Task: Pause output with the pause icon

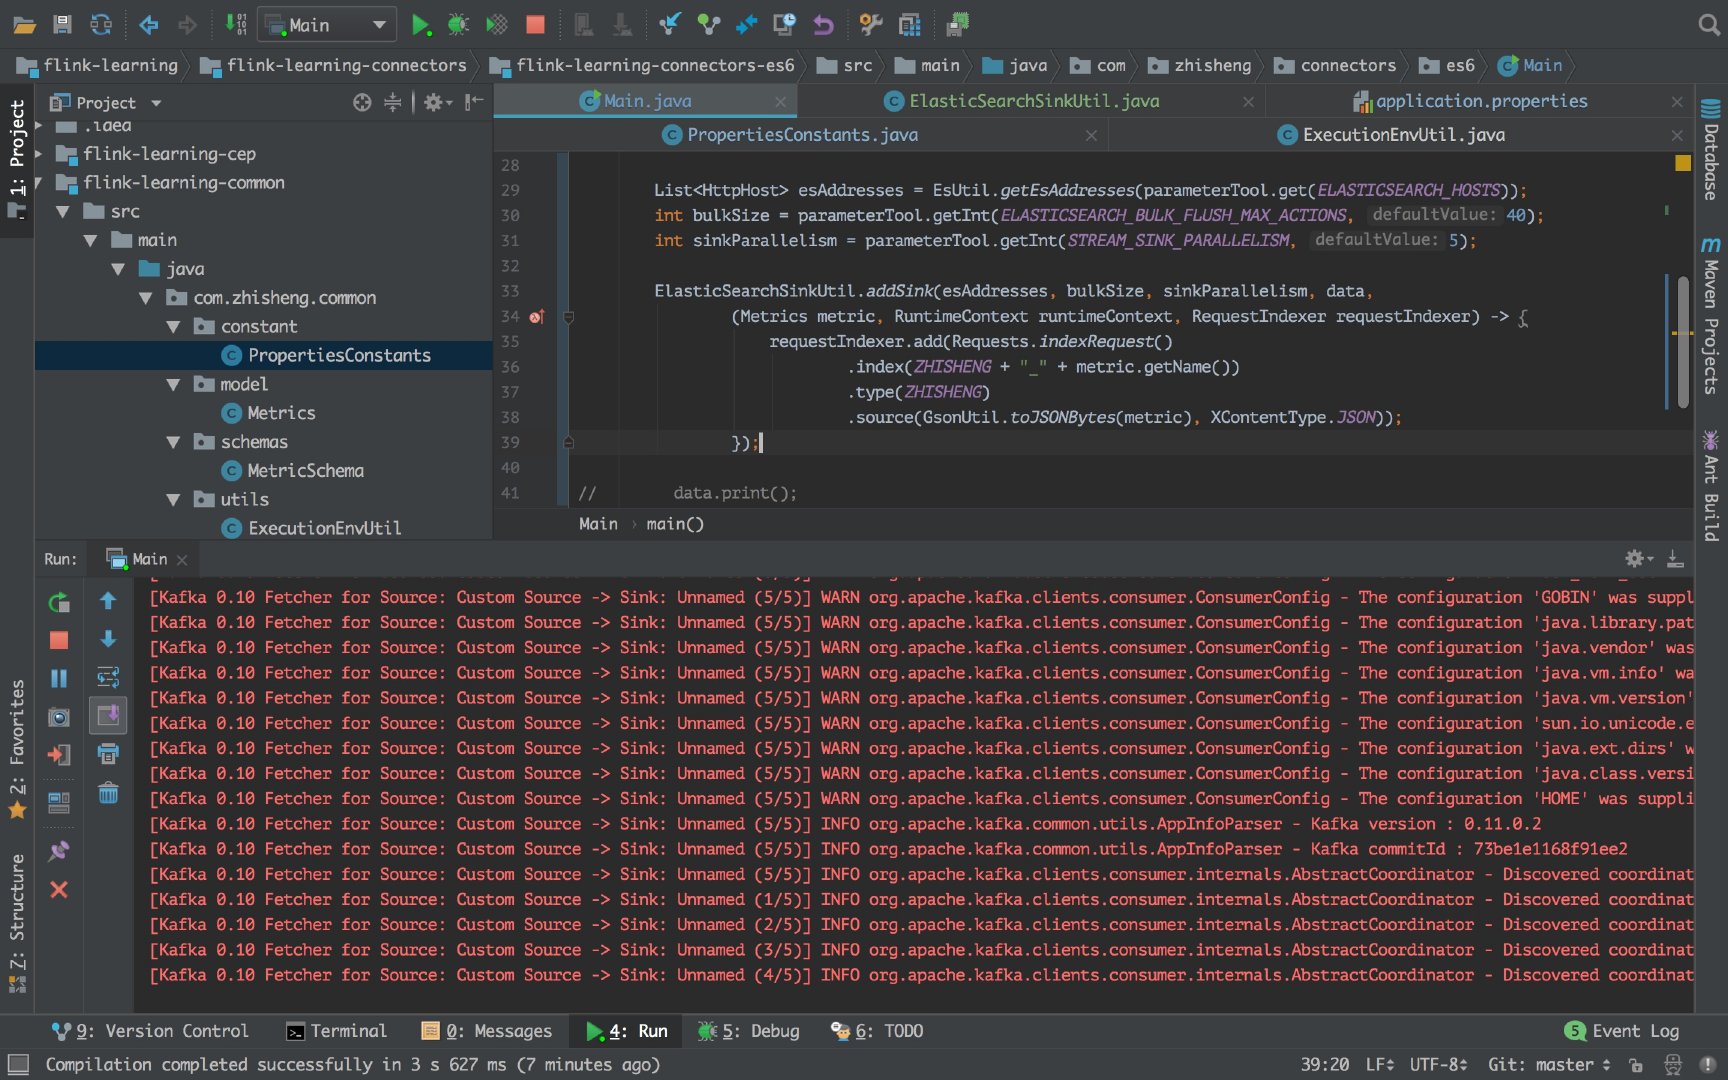Action: (x=59, y=678)
